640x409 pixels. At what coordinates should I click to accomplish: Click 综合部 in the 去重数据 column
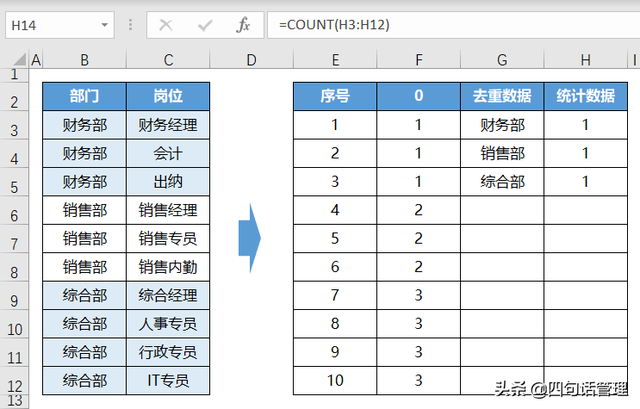coord(502,182)
